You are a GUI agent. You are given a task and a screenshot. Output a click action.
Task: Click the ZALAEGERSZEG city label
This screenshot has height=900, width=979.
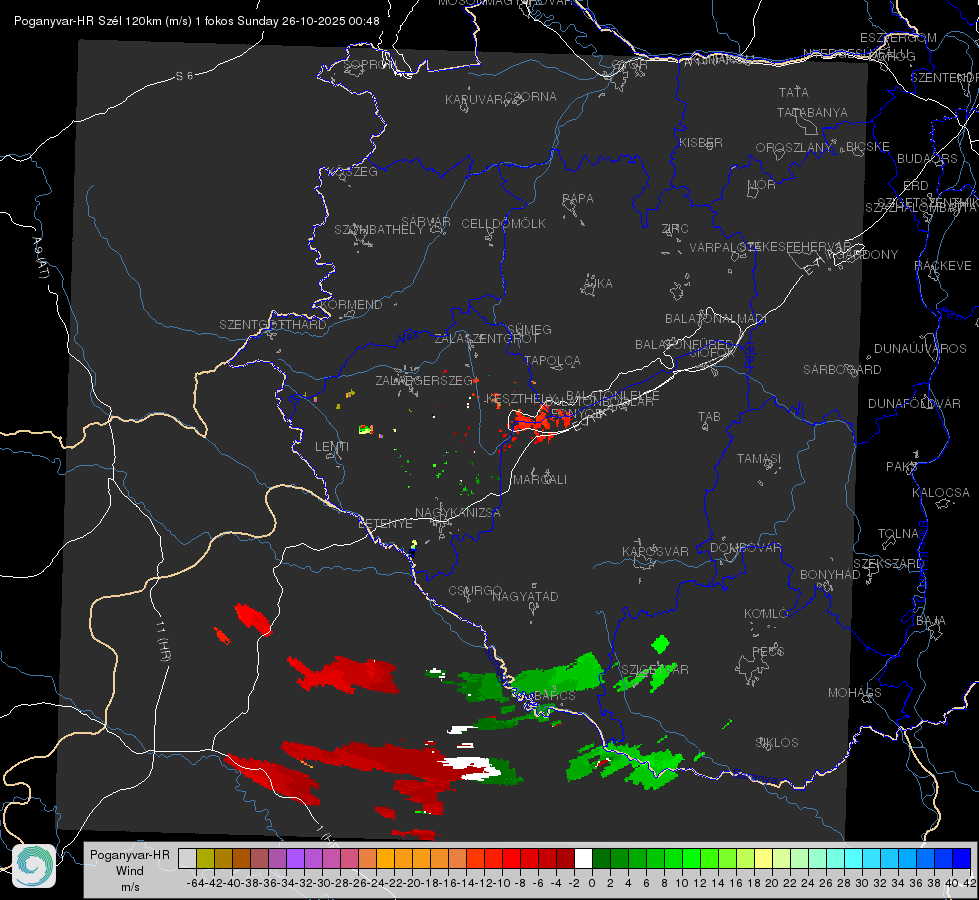(x=424, y=380)
